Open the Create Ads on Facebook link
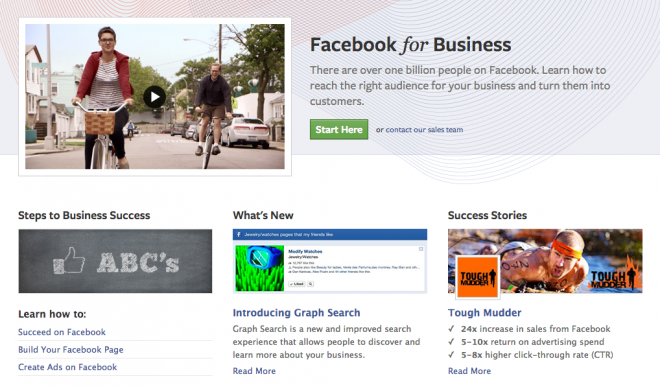The image size is (660, 387). tap(67, 367)
